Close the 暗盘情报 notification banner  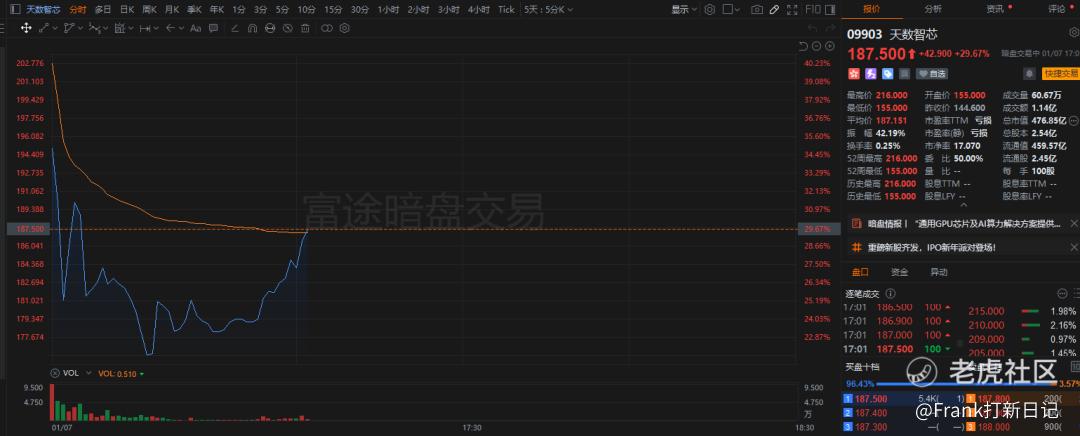(1074, 224)
